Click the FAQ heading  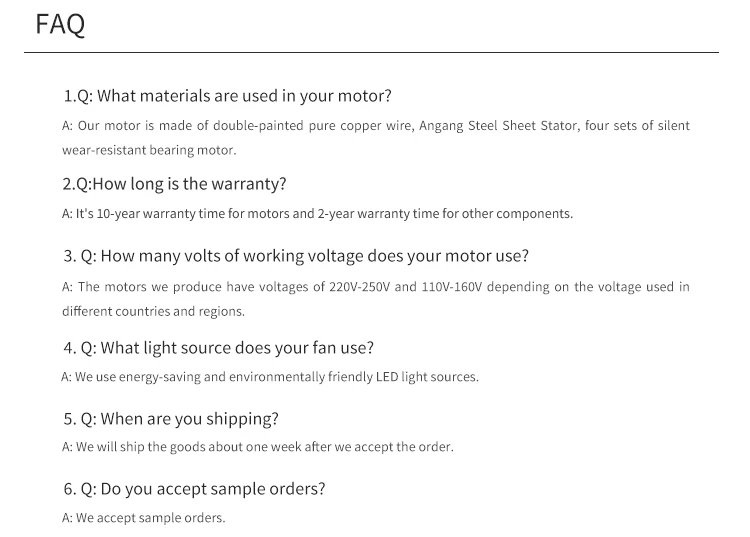(x=60, y=25)
